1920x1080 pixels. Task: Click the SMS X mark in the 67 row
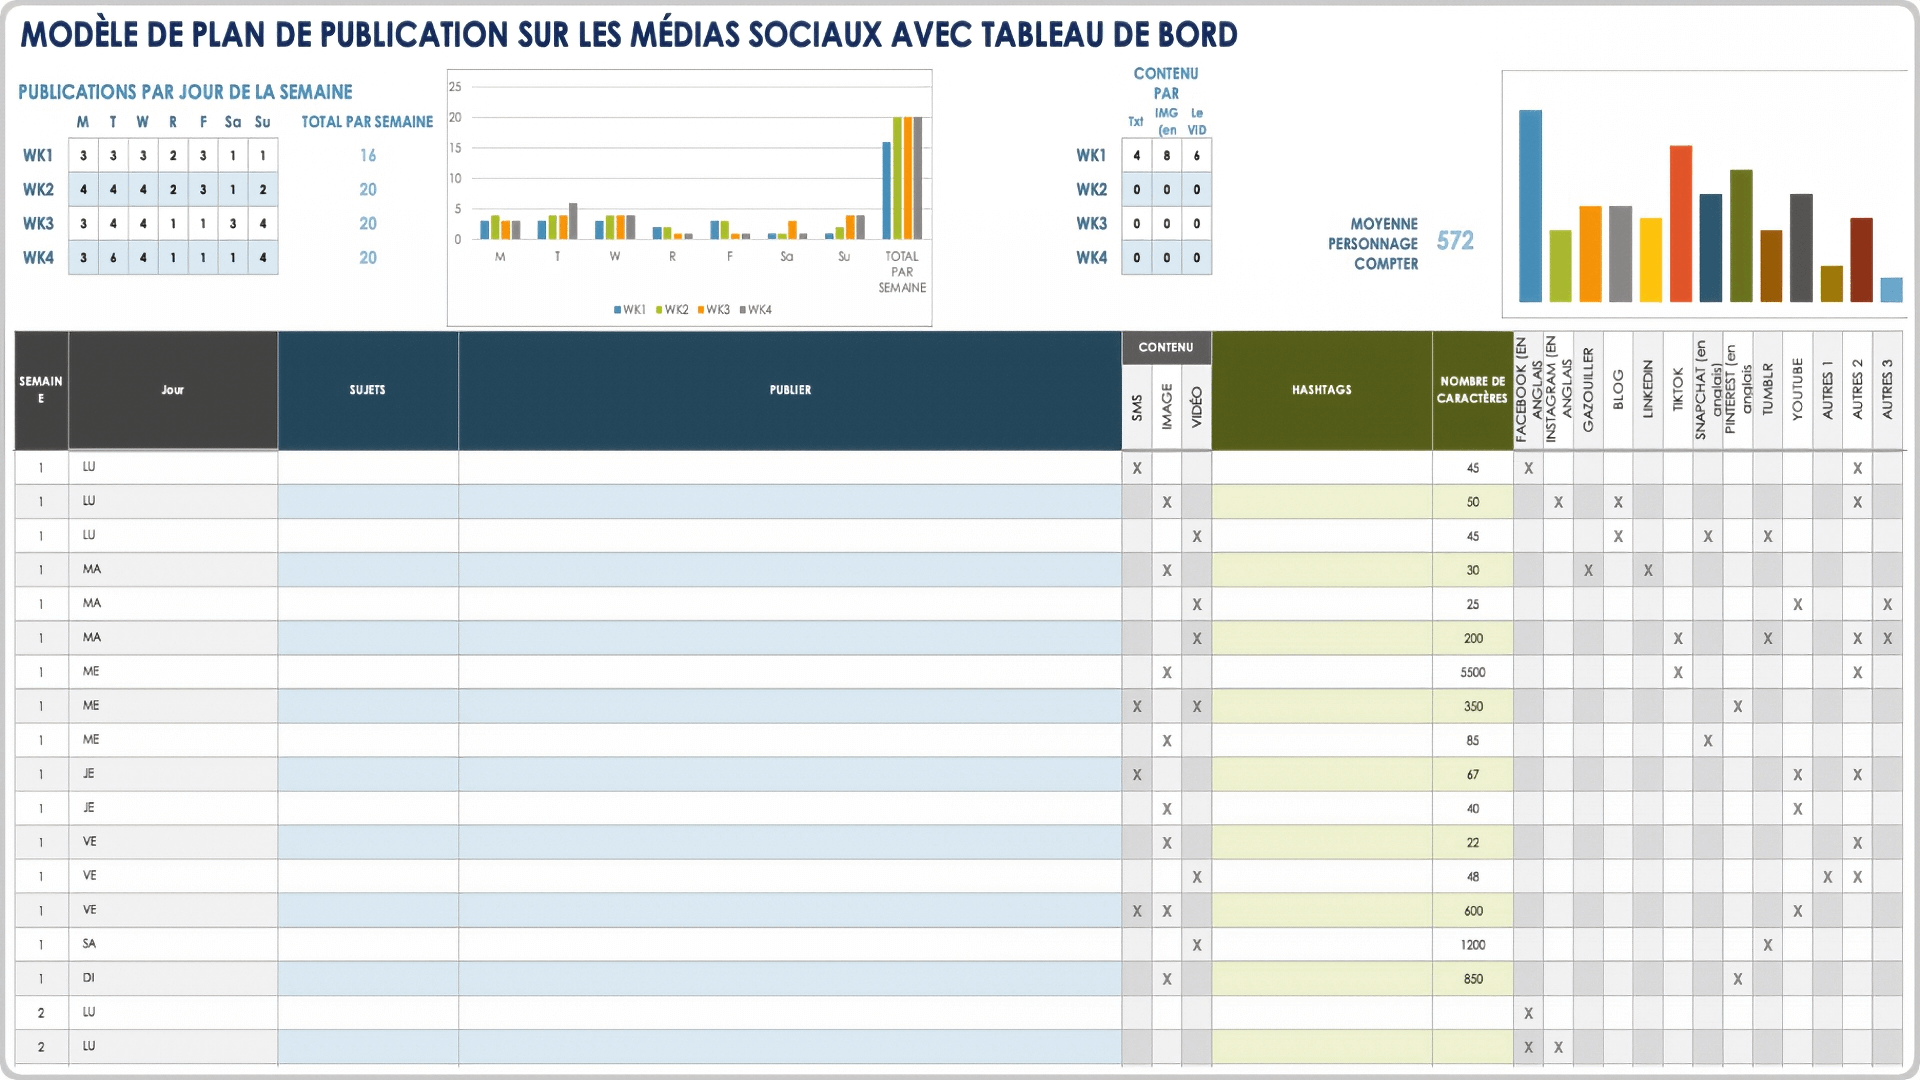coord(1137,775)
